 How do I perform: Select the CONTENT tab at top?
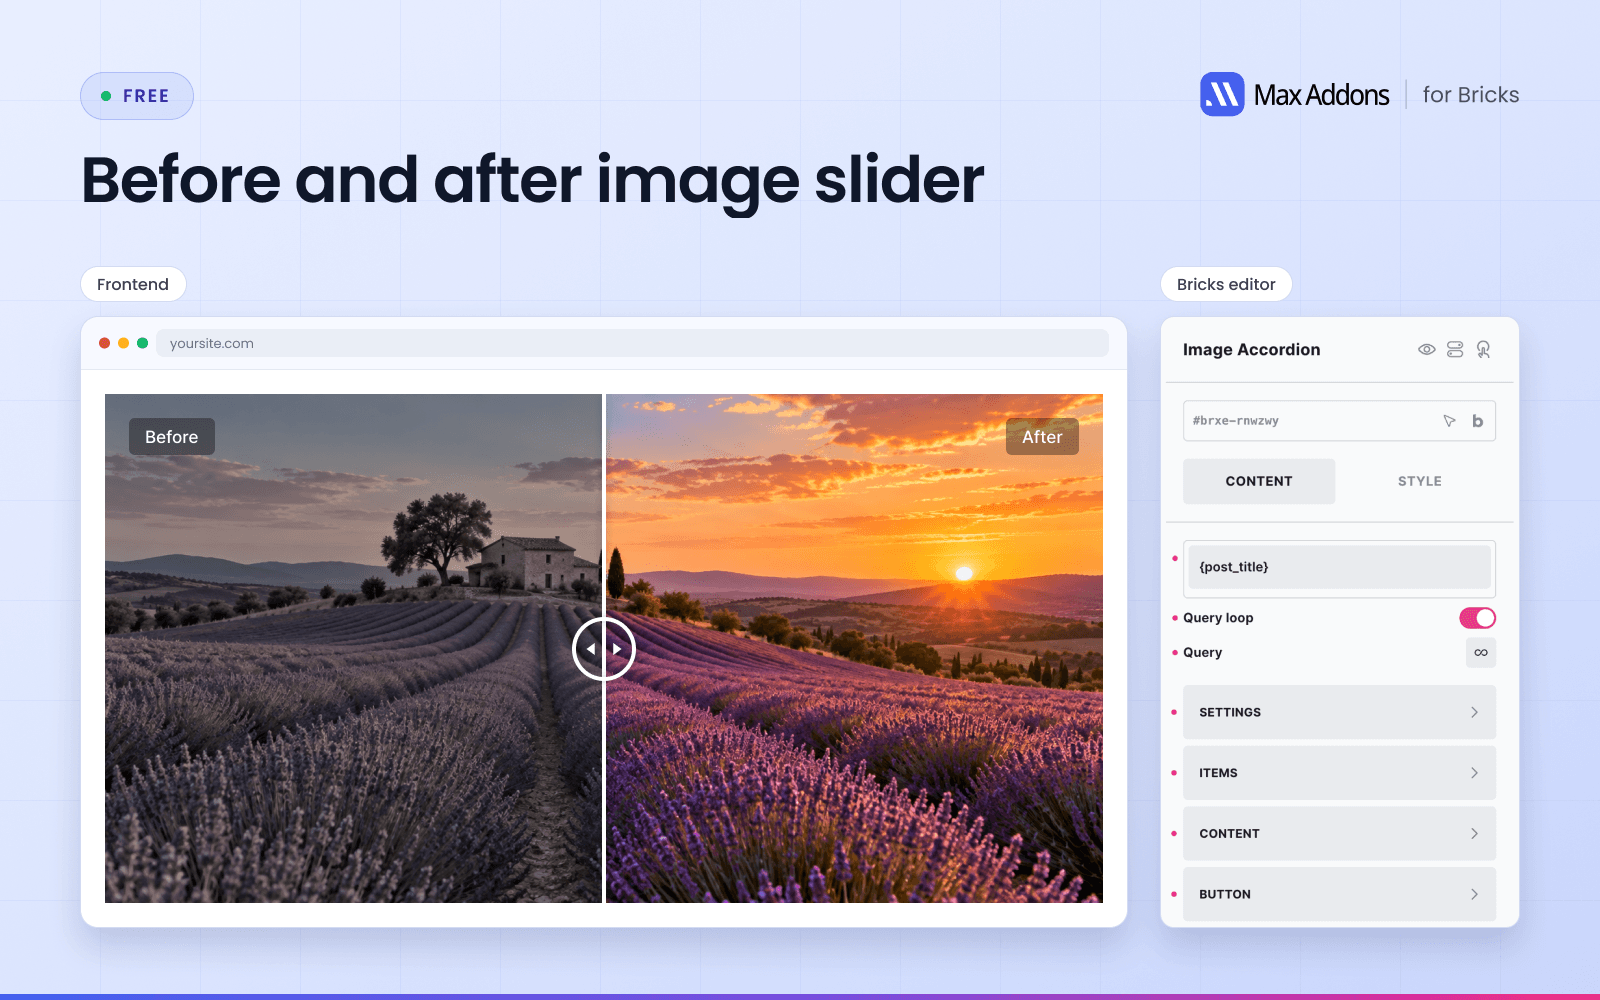(1259, 481)
